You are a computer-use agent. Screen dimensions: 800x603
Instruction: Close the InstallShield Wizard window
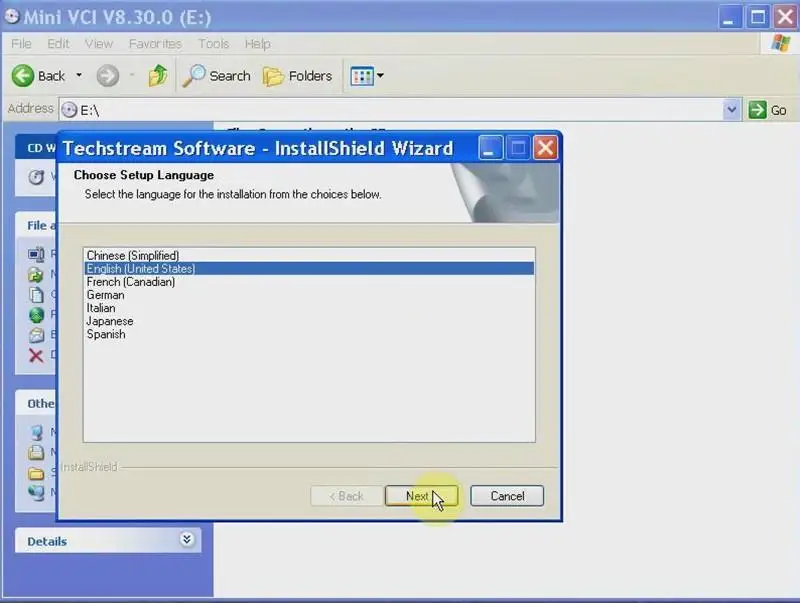point(545,148)
